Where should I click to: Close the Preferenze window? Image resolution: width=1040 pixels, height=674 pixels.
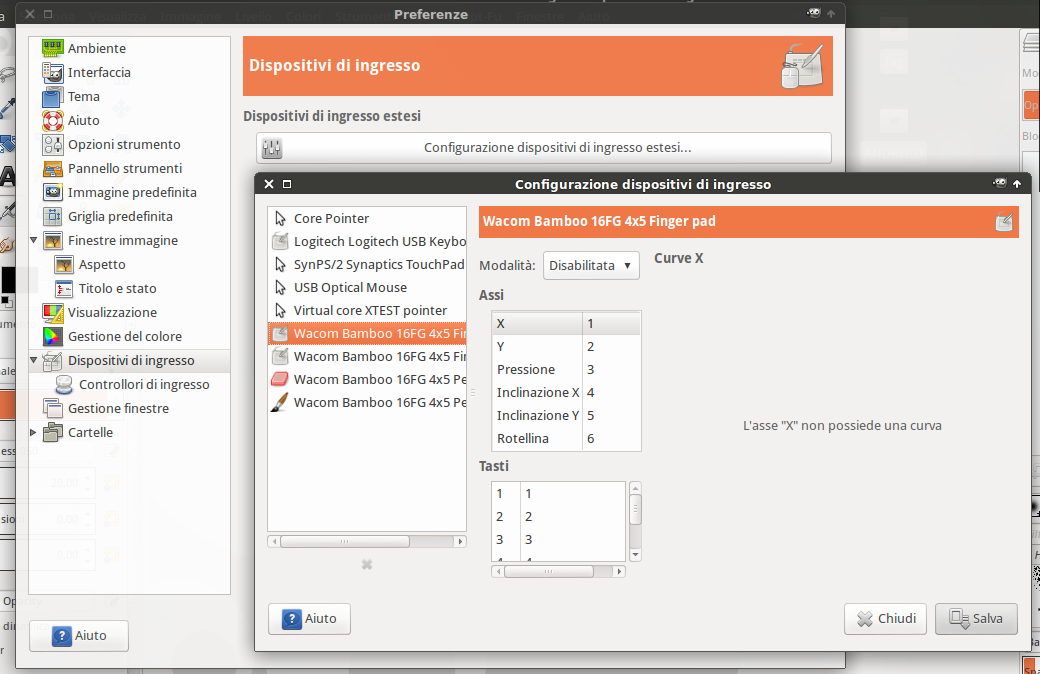(x=30, y=13)
